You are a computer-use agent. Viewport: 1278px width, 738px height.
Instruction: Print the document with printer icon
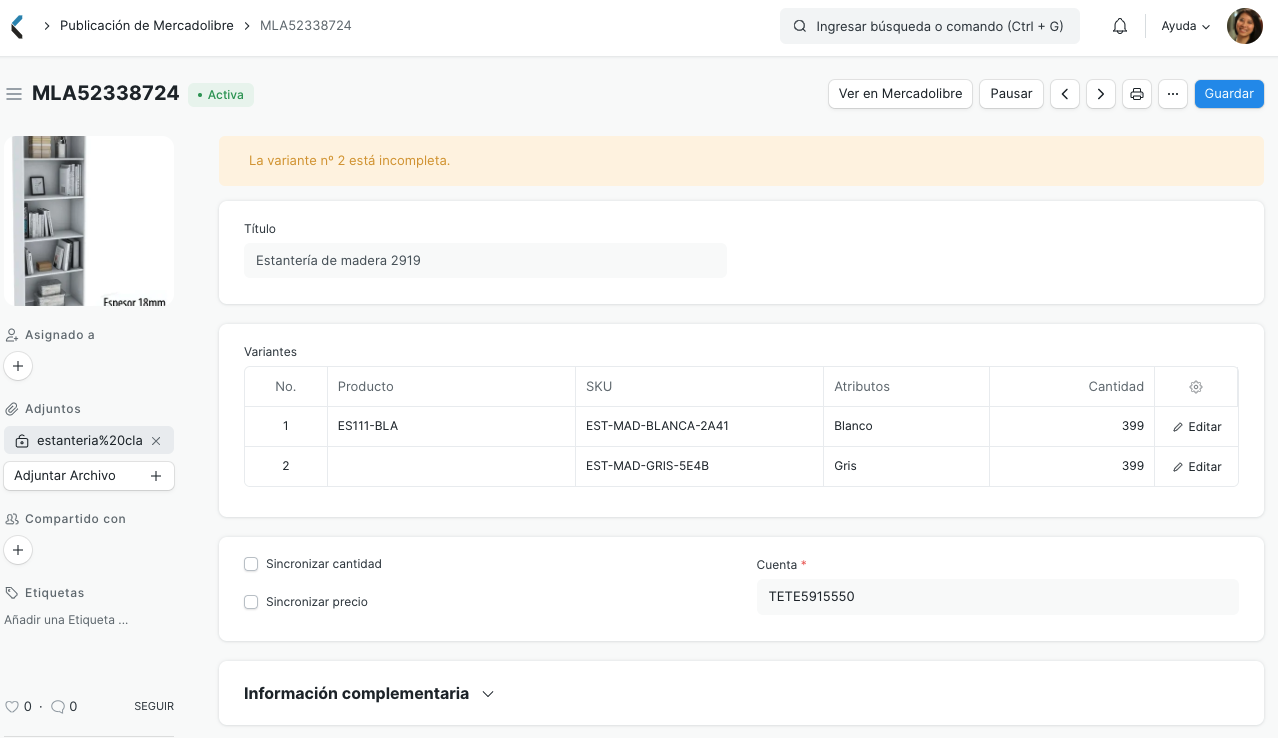point(1137,94)
